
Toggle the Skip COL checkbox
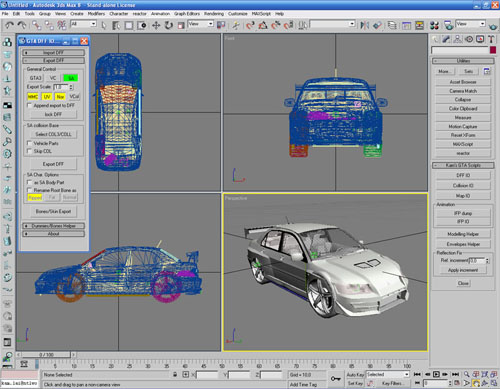pyautogui.click(x=29, y=151)
